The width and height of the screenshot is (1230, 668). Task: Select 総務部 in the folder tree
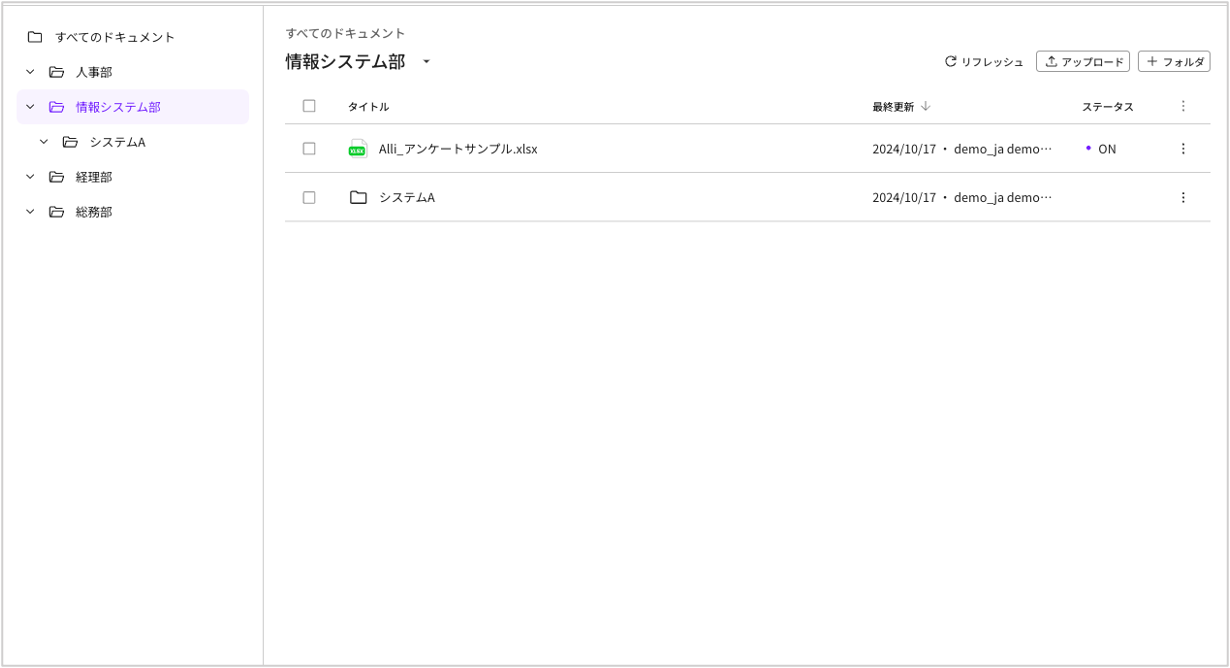click(x=94, y=212)
